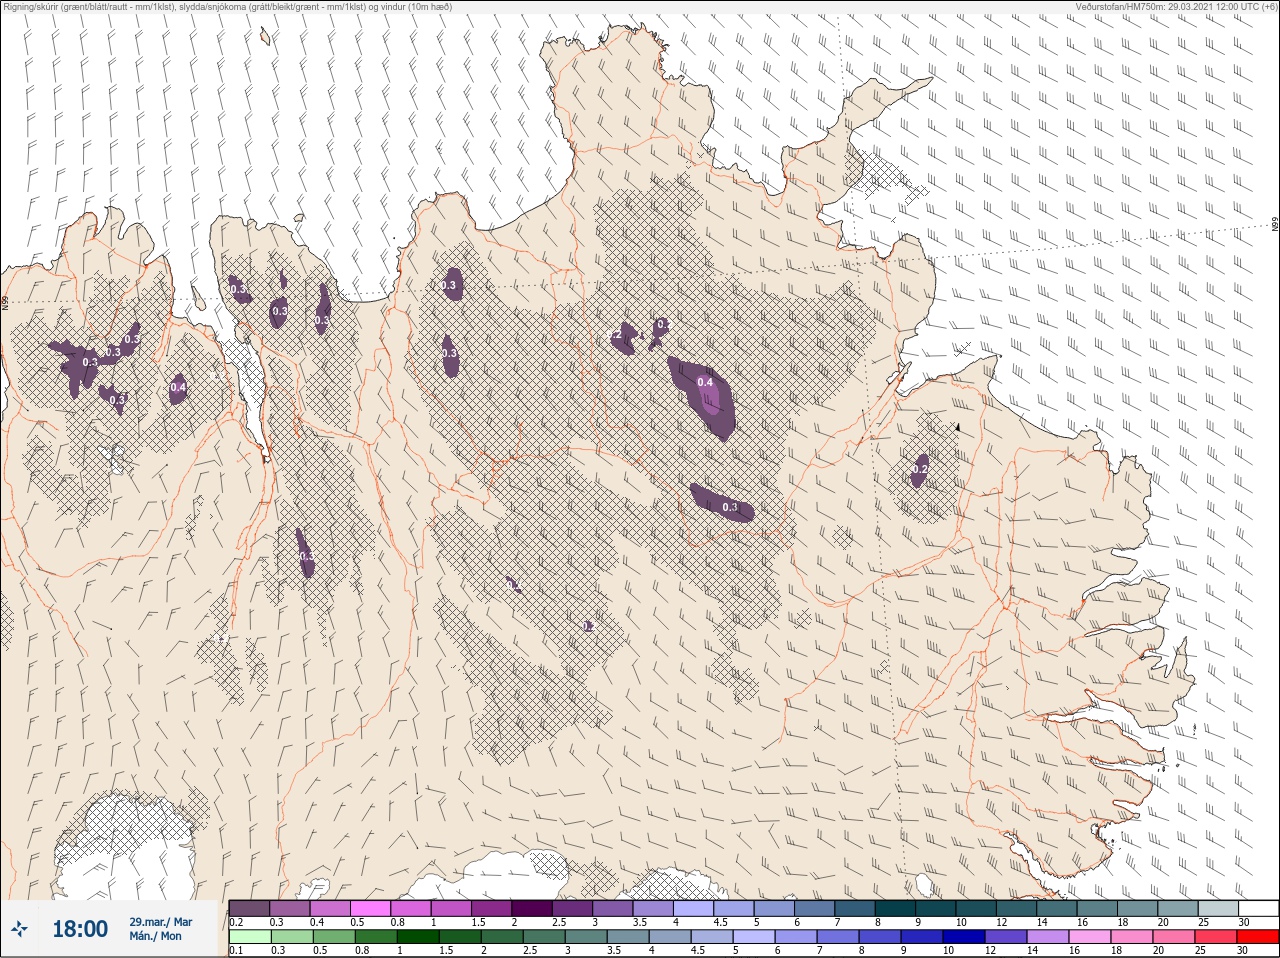Screen dimensions: 1280x958
Task: Pick the lilac 14 swatch in the lower legend
Action: tap(1048, 937)
